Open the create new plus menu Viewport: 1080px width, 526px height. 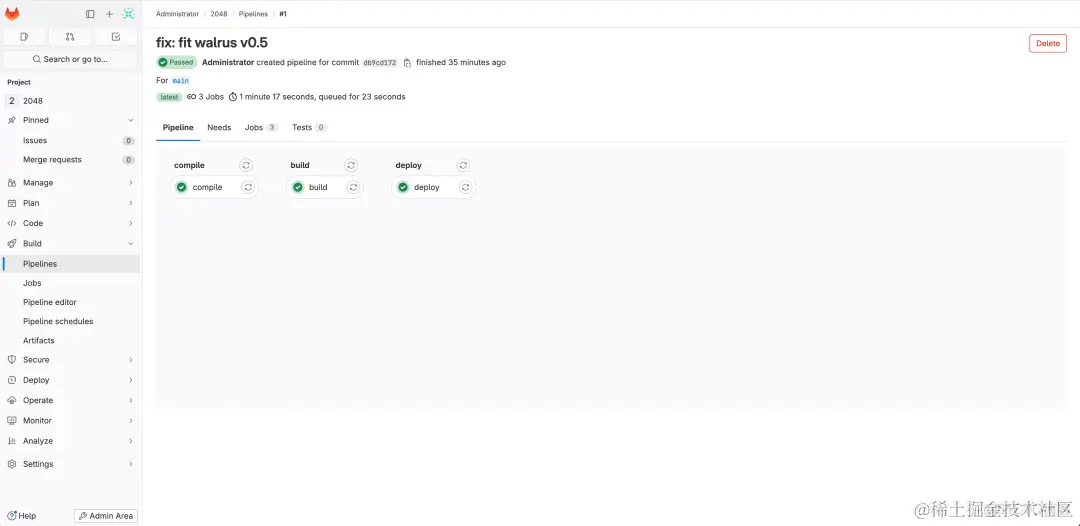point(109,14)
